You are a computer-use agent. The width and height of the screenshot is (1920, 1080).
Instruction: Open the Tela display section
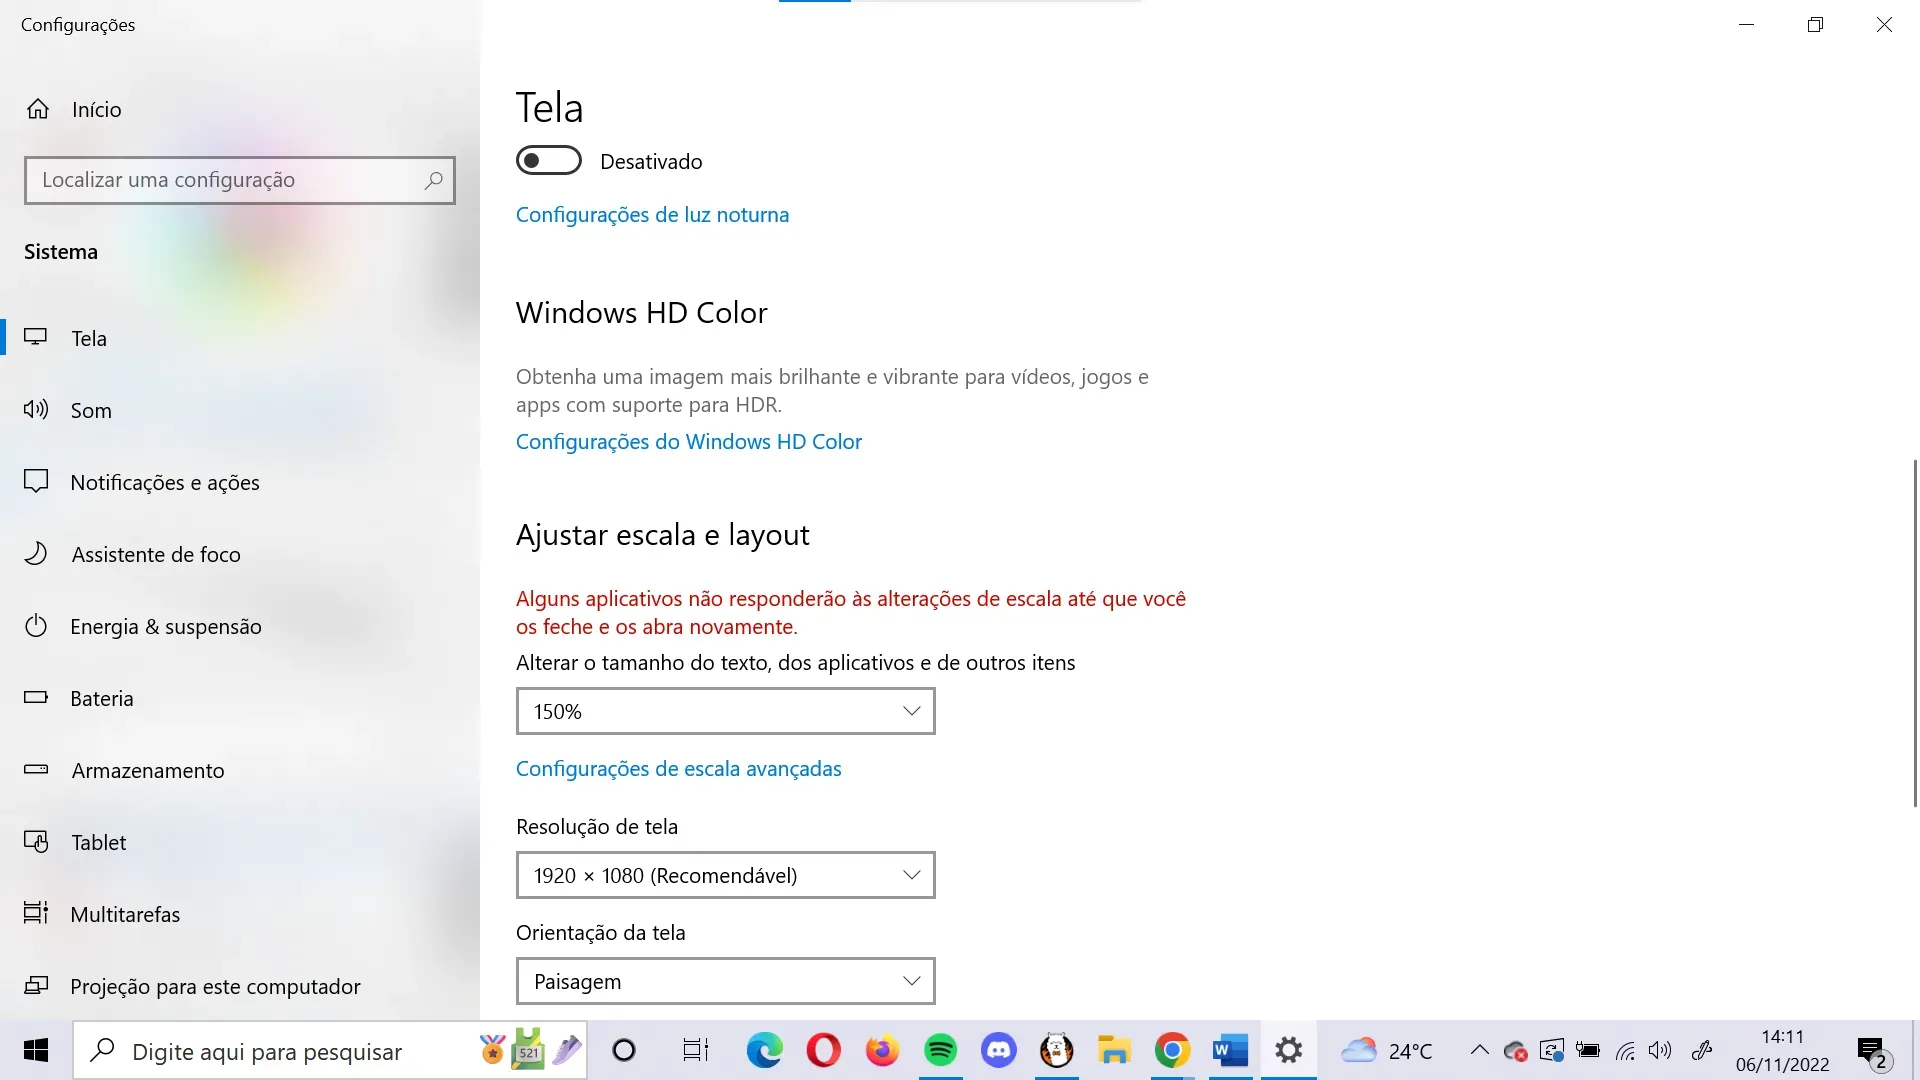click(x=240, y=338)
